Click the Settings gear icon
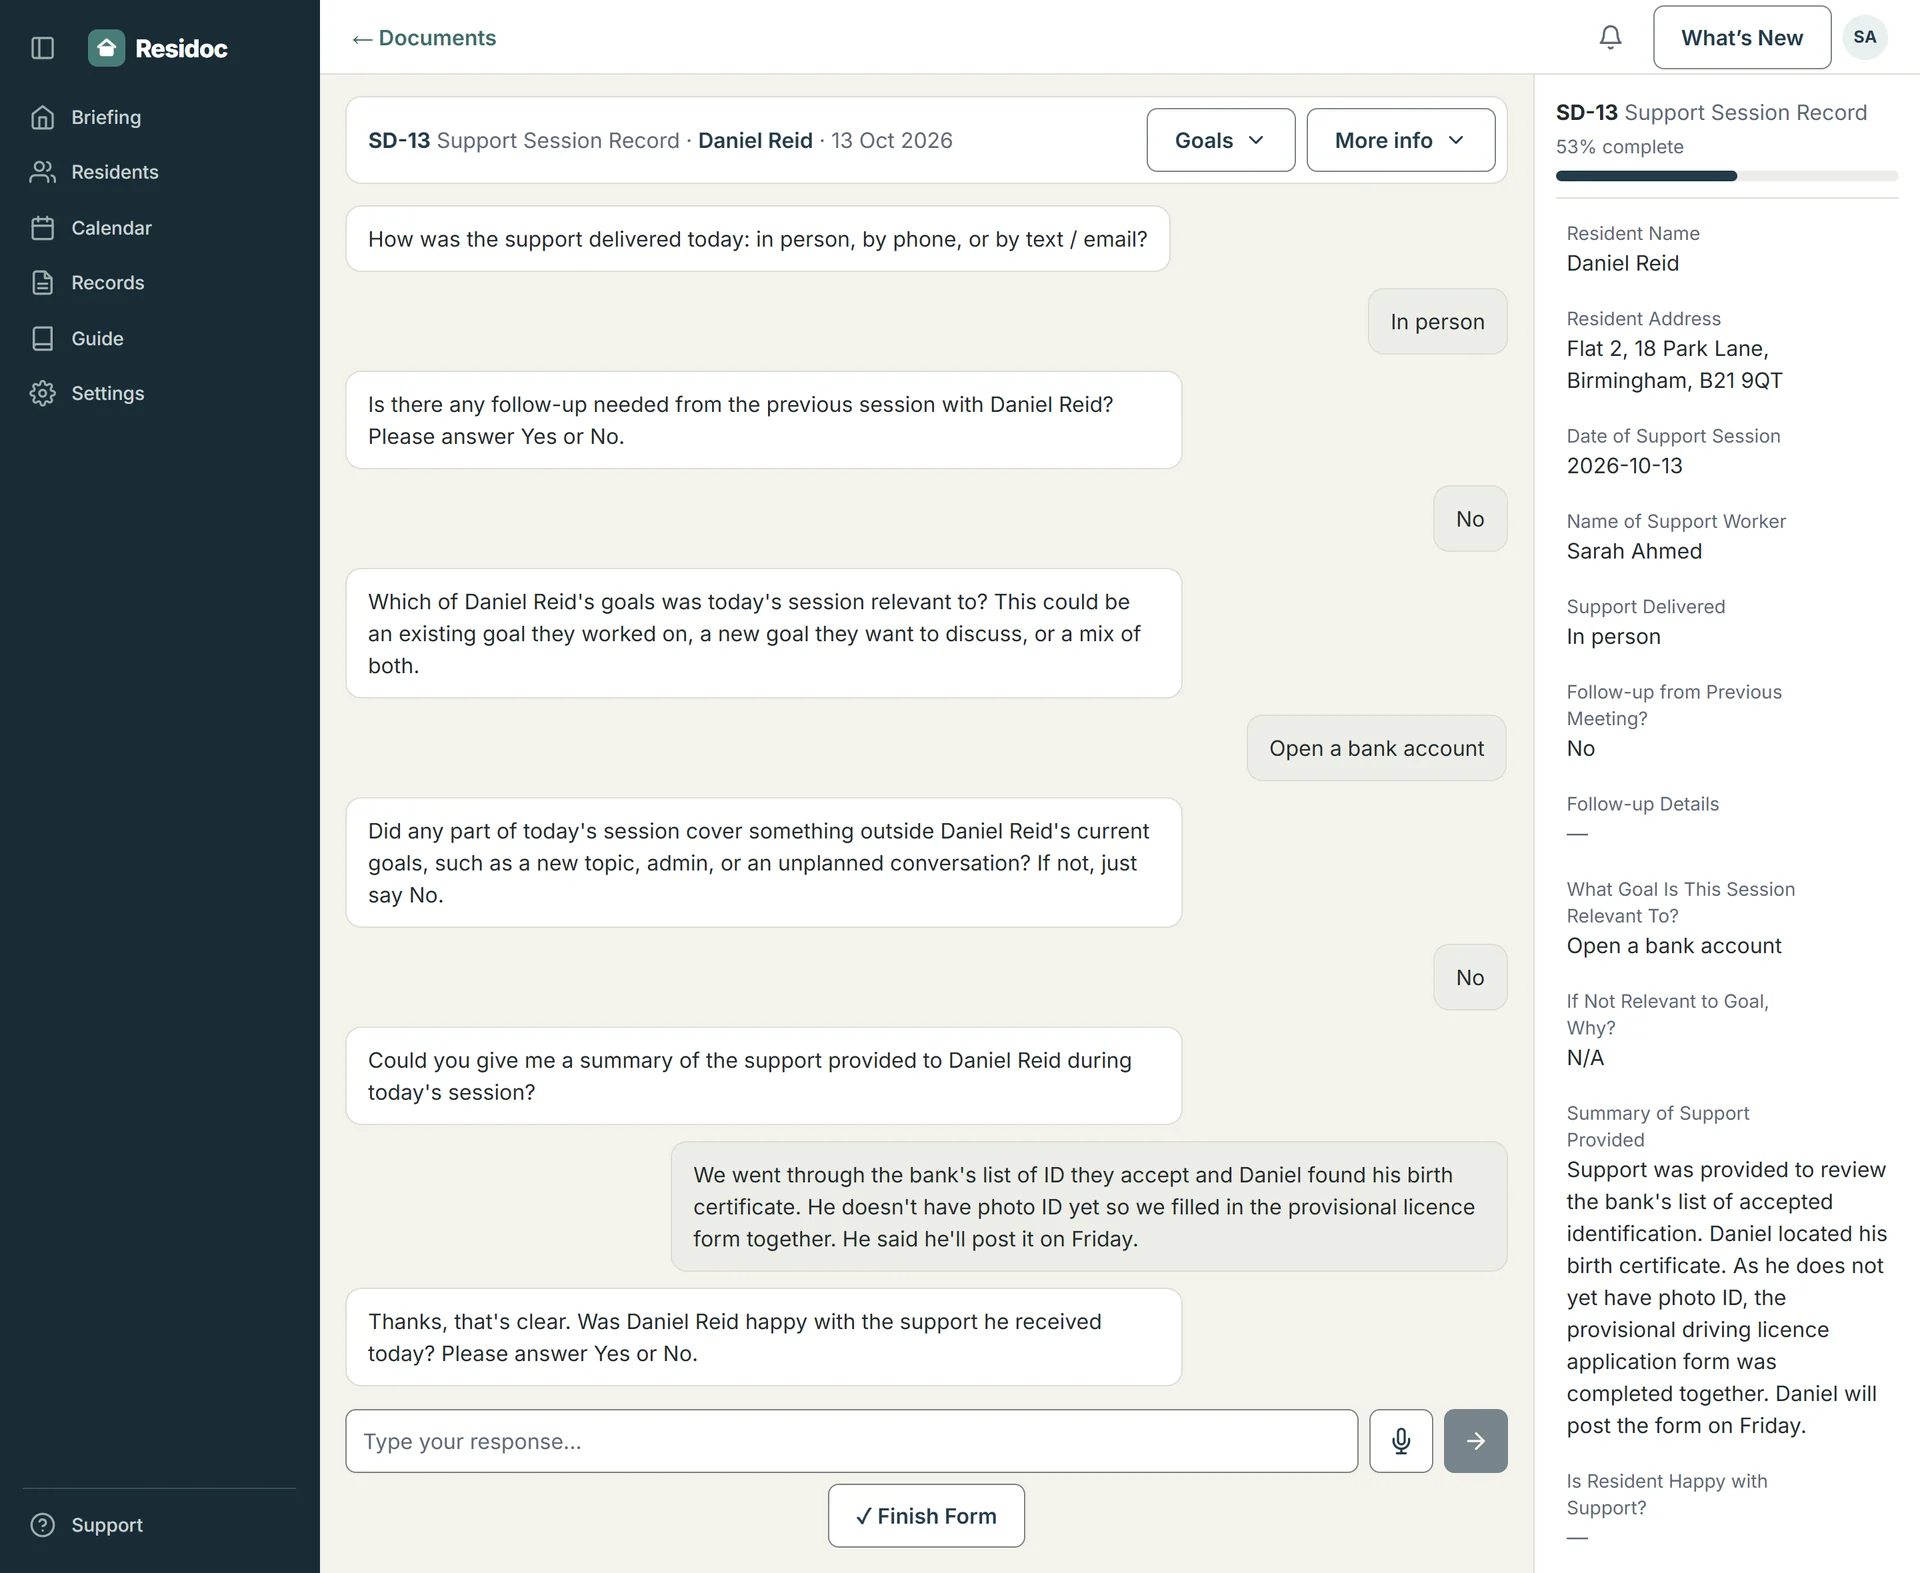This screenshot has height=1573, width=1920. [x=43, y=393]
